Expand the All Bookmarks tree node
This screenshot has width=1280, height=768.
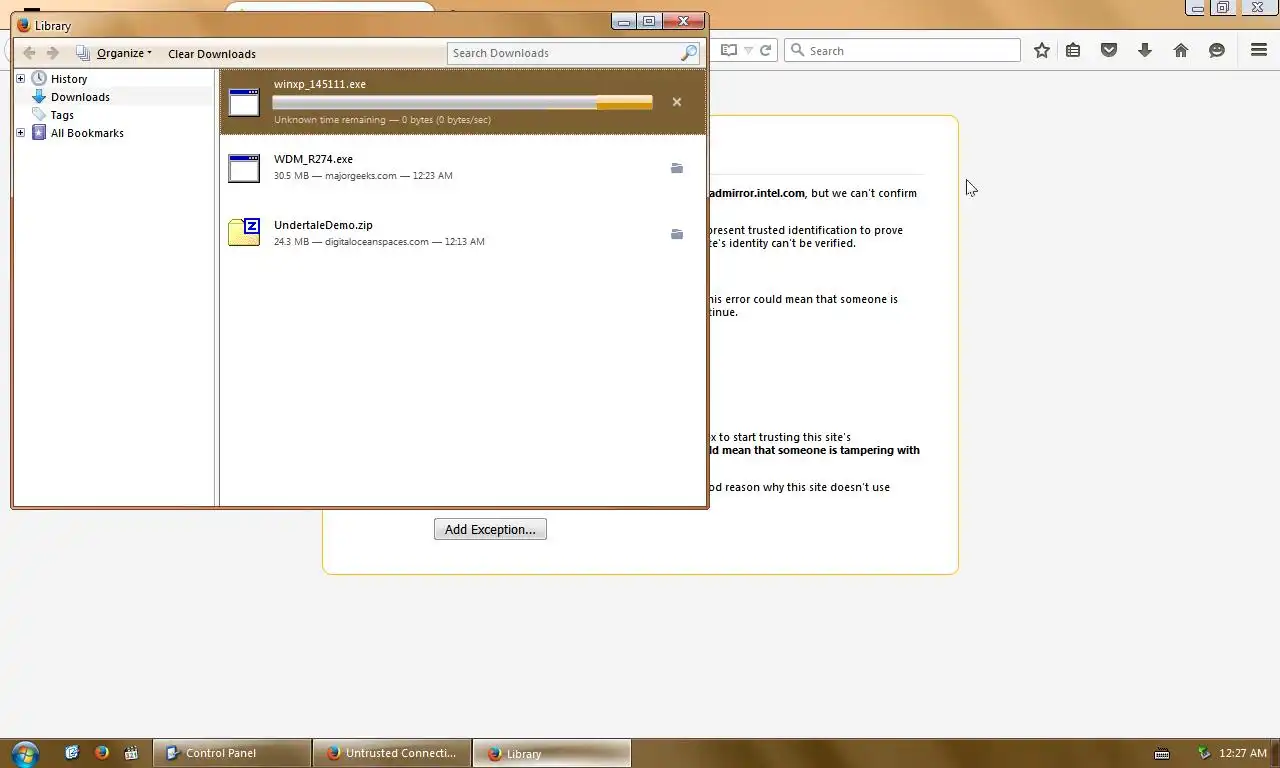click(x=20, y=132)
